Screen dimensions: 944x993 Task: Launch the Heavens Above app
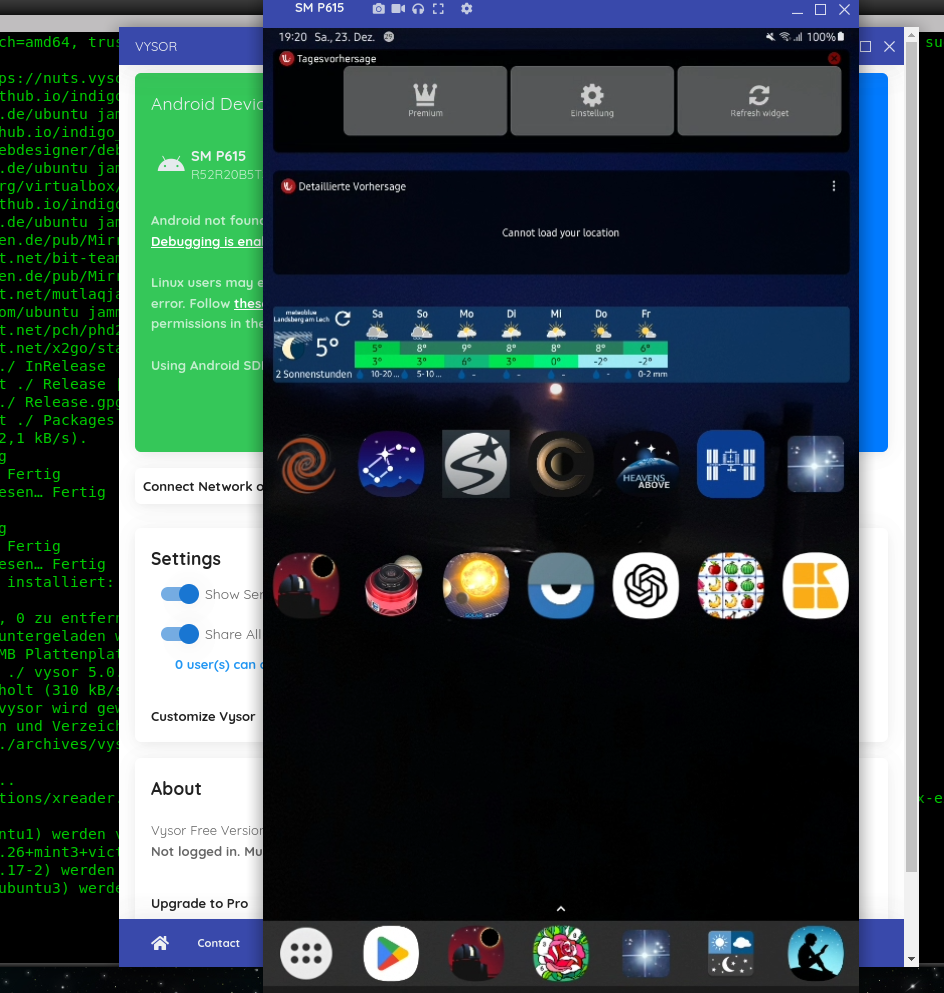coord(645,464)
